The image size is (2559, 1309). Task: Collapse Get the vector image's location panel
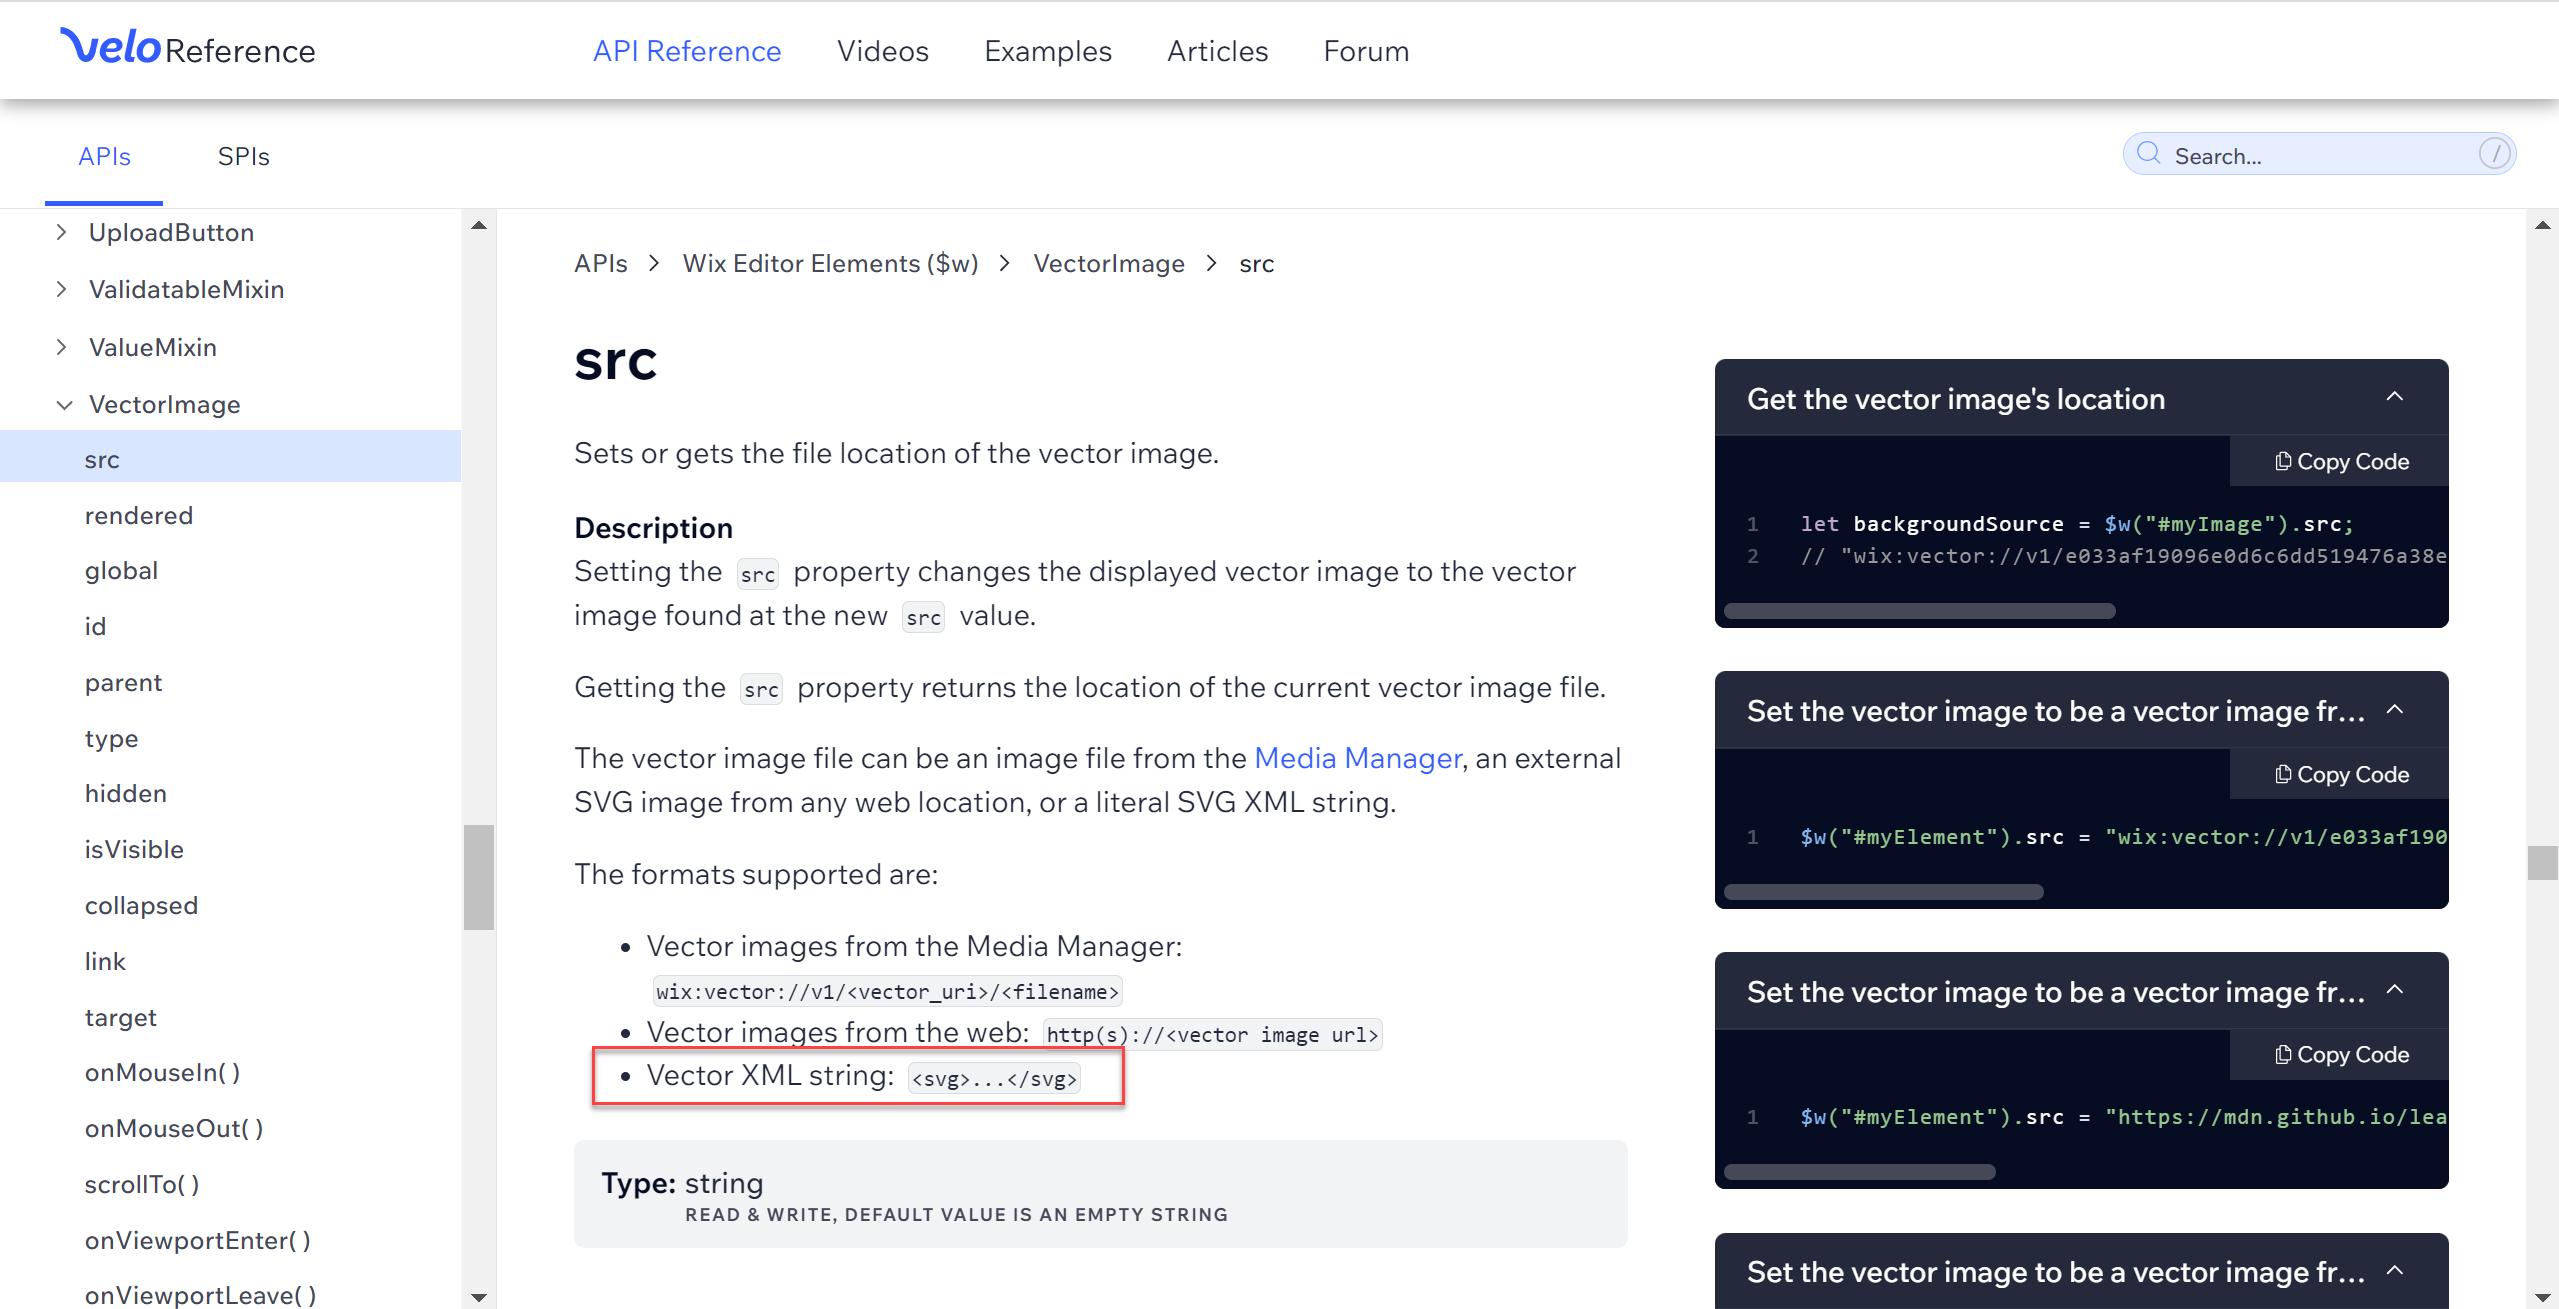pos(2395,397)
